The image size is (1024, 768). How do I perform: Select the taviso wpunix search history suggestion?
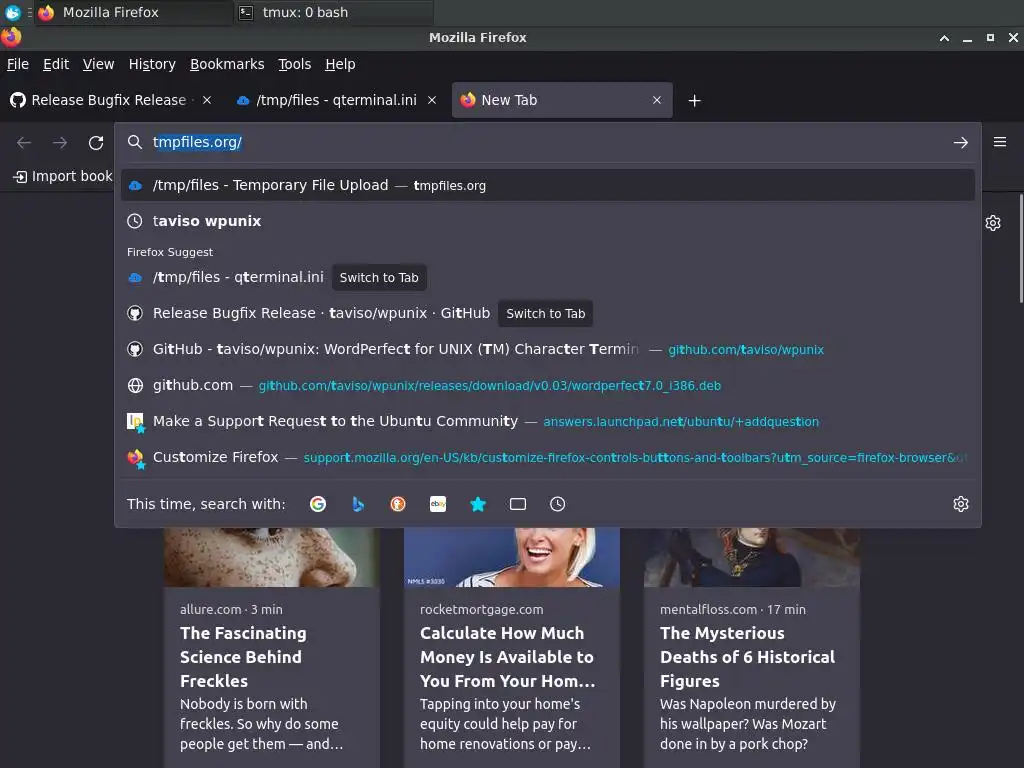tap(547, 221)
